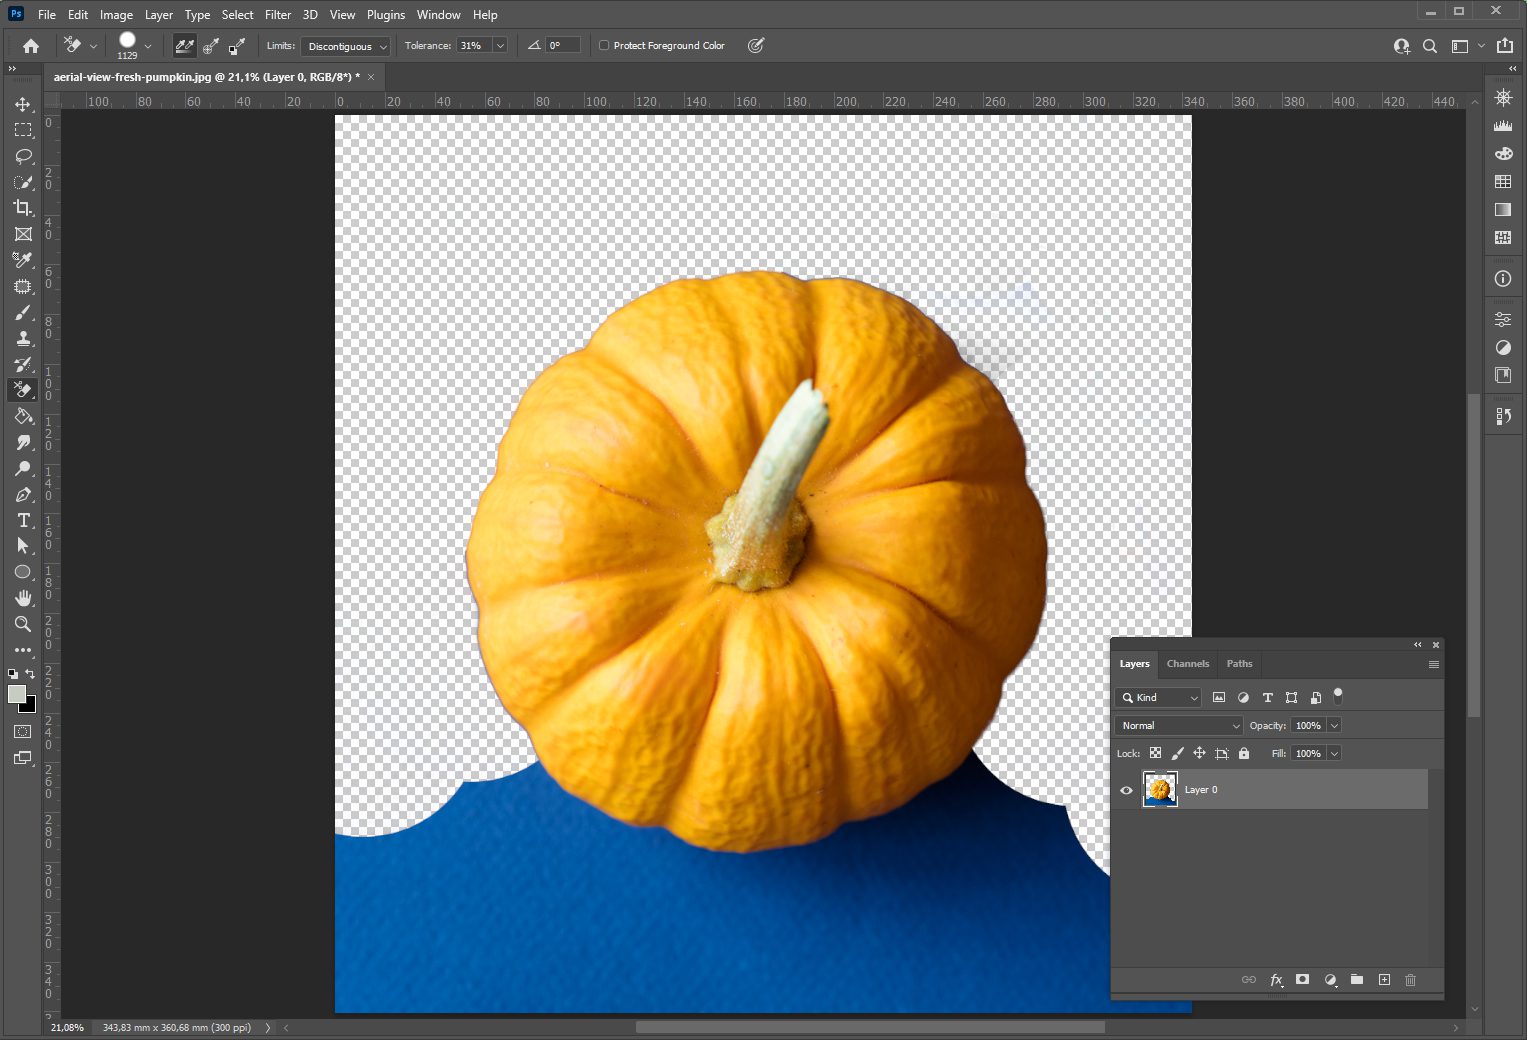The height and width of the screenshot is (1040, 1527).
Task: Select the Move tool
Action: coord(23,104)
